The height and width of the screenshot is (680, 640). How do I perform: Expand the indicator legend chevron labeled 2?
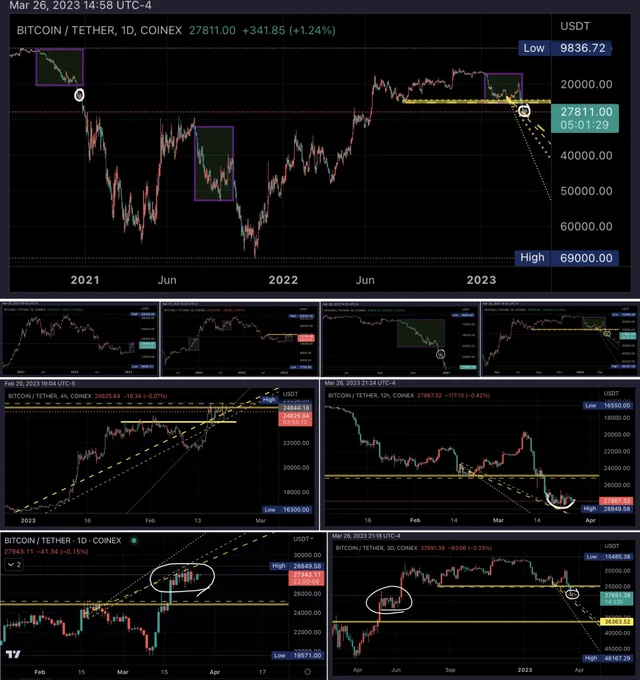pyautogui.click(x=14, y=565)
